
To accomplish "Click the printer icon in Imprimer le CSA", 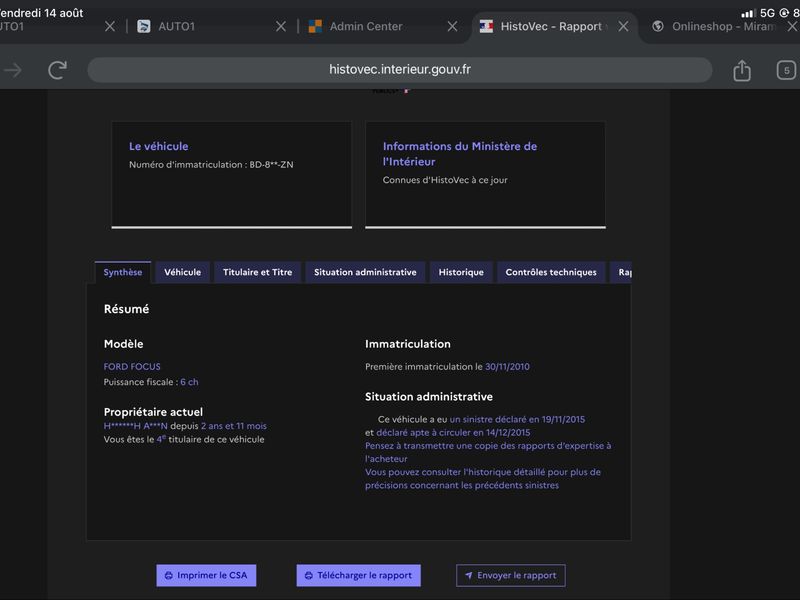I will pos(169,576).
